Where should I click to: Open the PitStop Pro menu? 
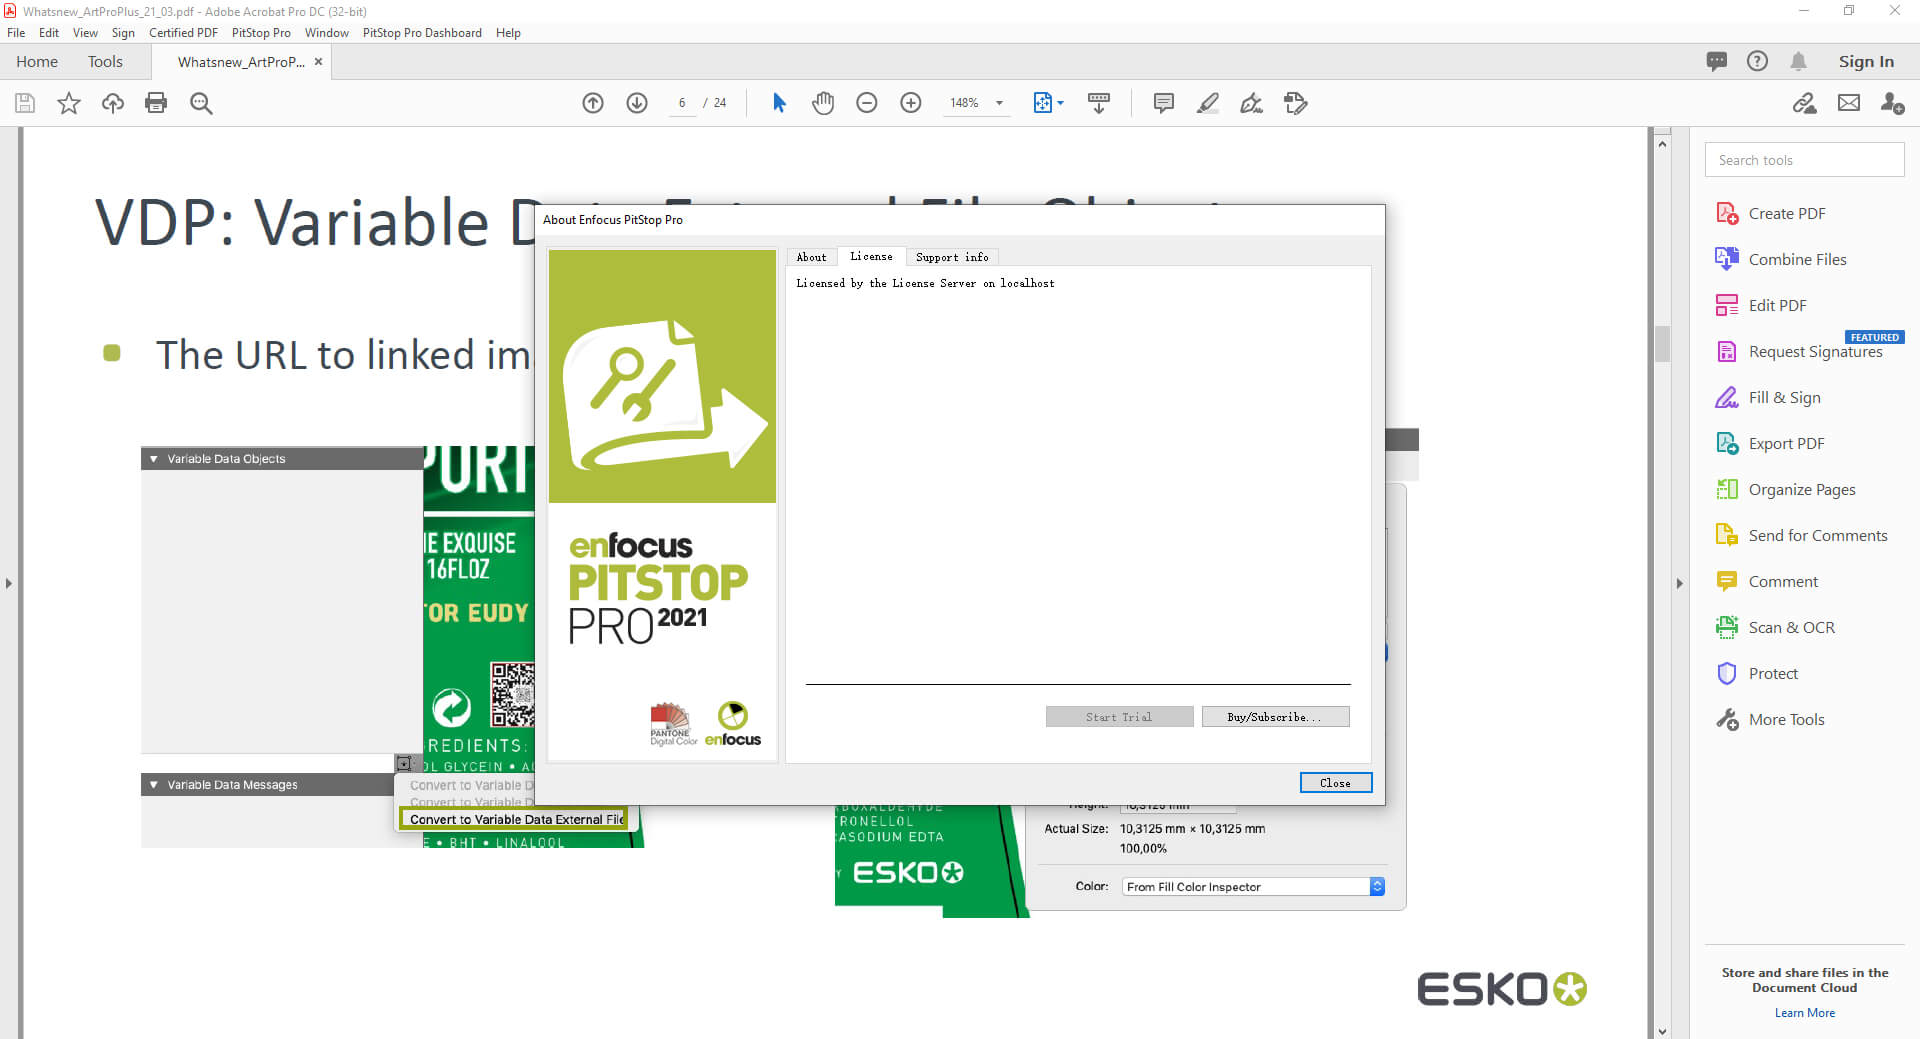(261, 33)
